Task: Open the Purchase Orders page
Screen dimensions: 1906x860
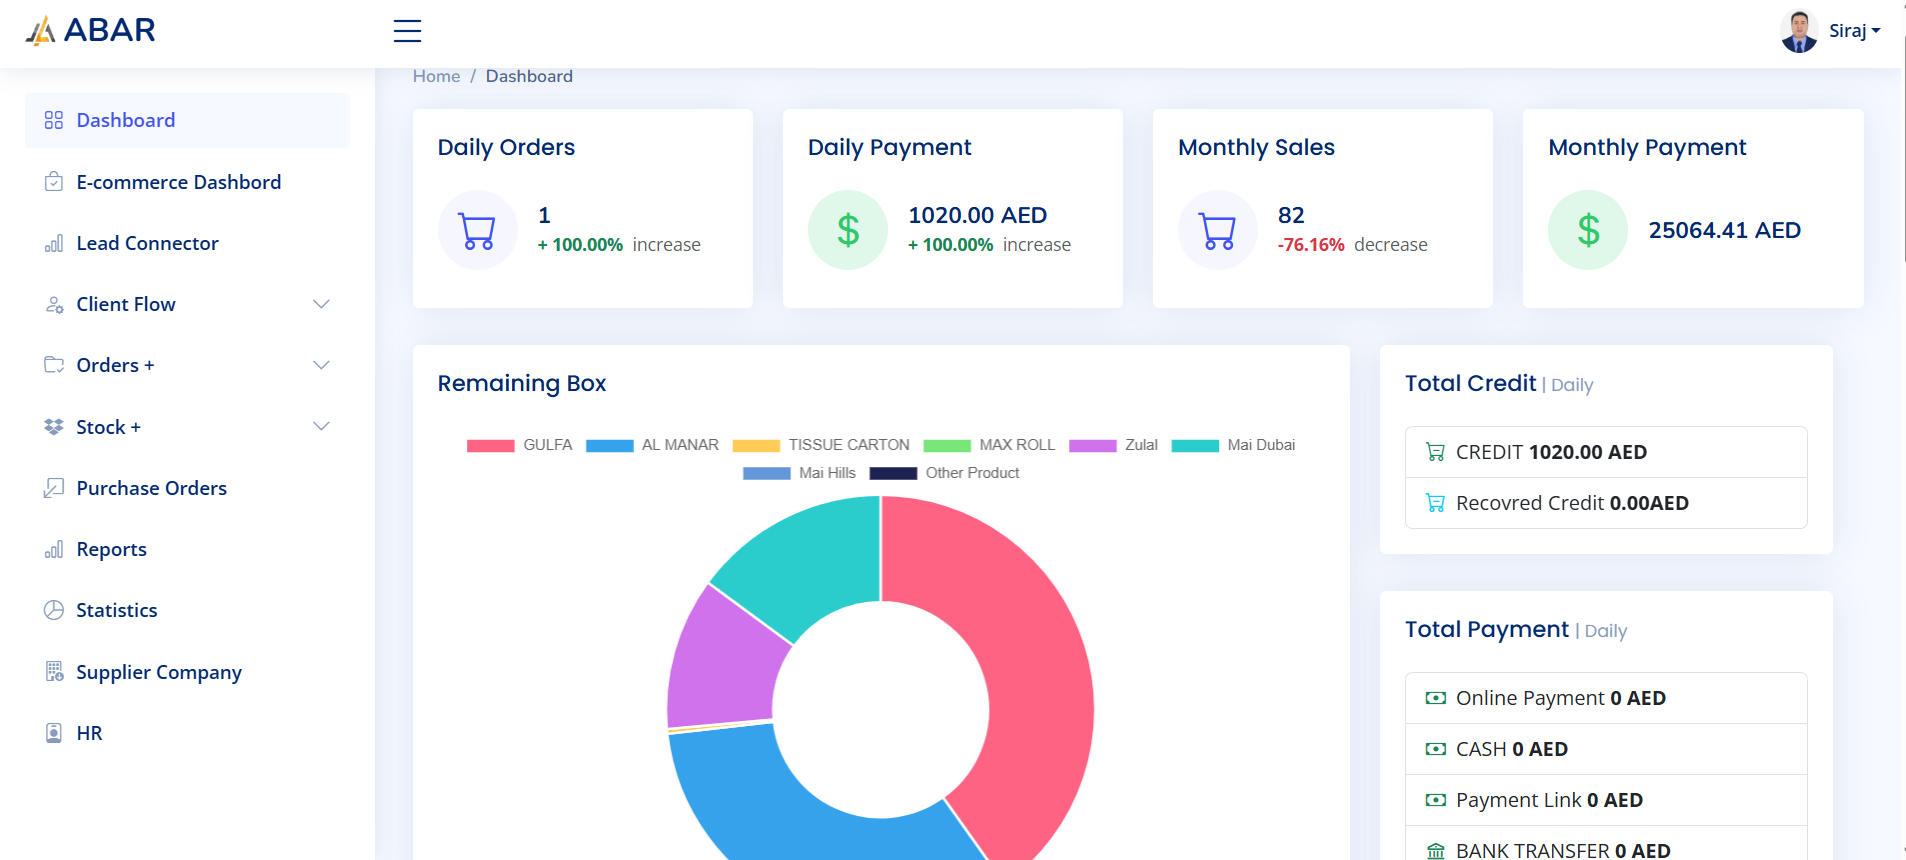Action: (187, 488)
